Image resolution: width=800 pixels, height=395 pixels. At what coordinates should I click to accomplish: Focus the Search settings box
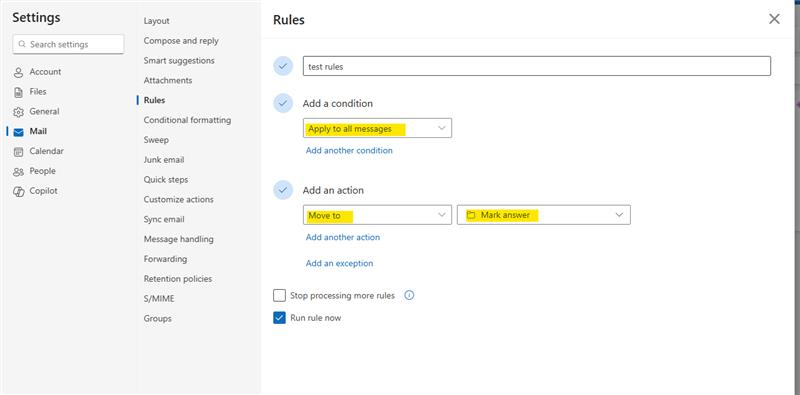coord(68,44)
